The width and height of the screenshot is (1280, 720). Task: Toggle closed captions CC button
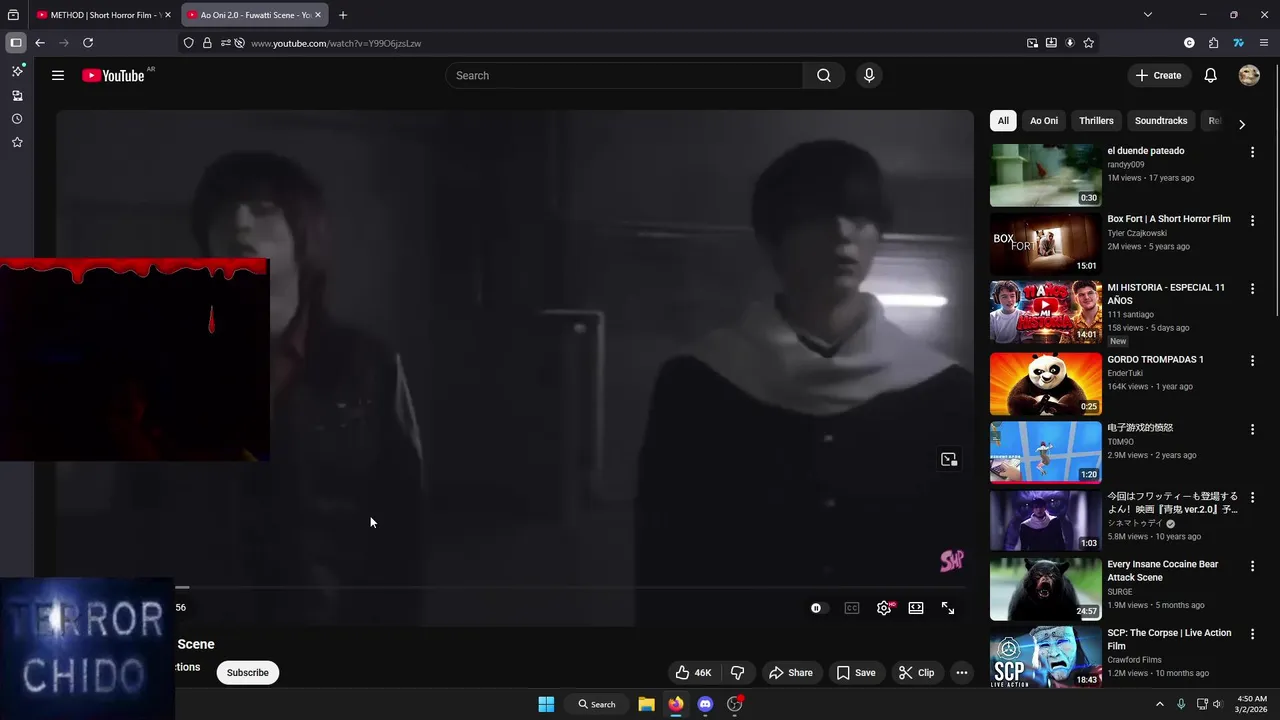click(x=852, y=608)
